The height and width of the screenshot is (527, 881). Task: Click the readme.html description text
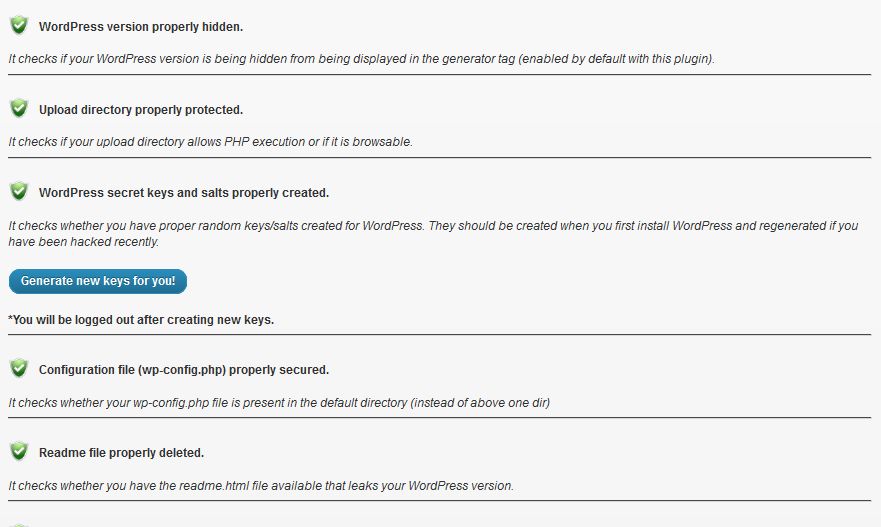coord(261,485)
